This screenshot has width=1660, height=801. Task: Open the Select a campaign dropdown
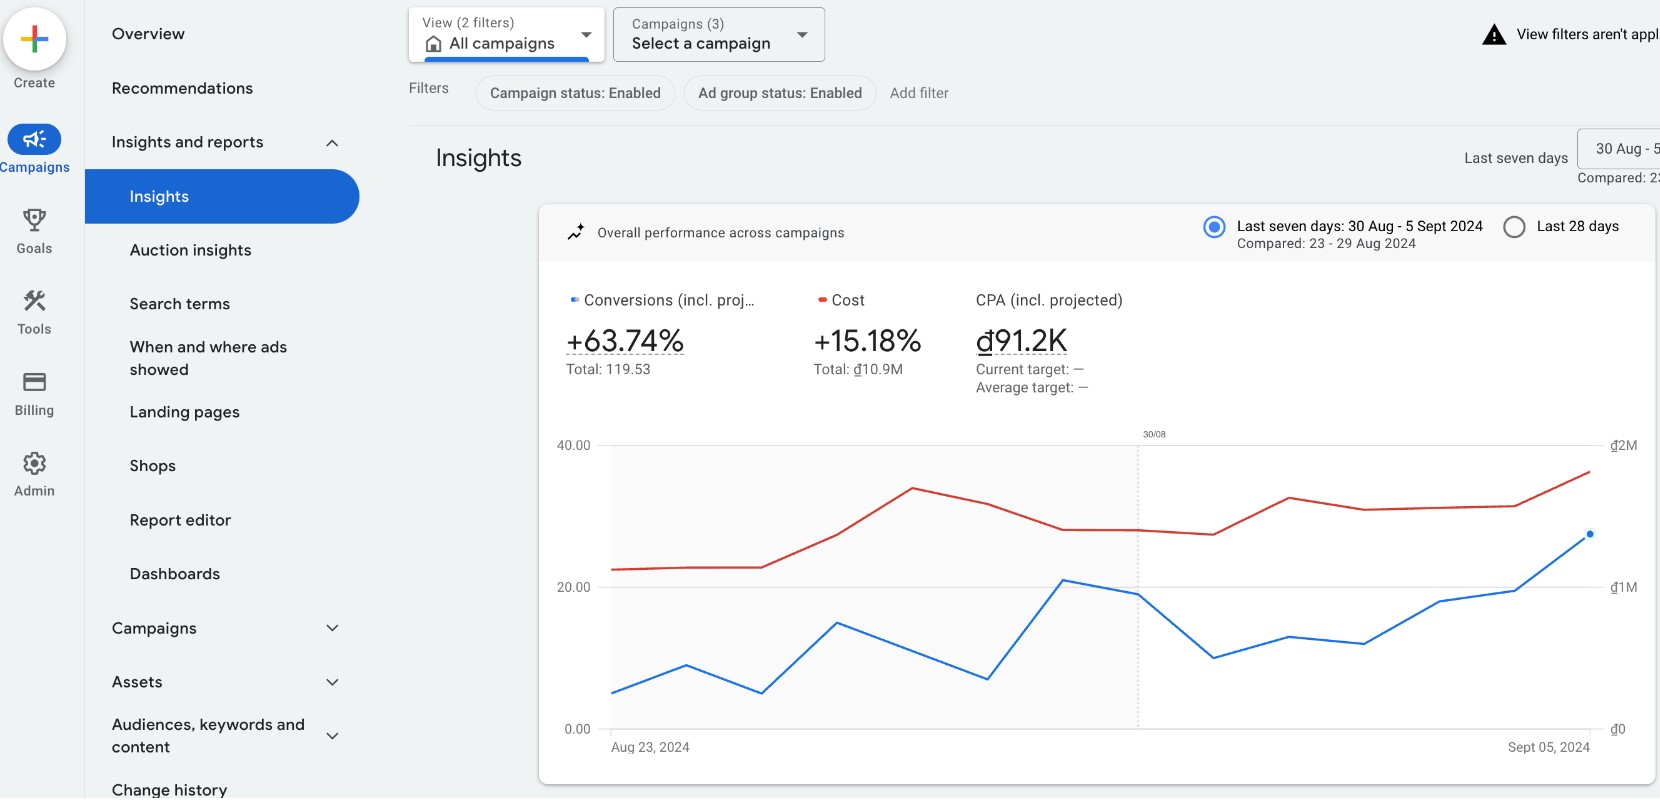click(x=718, y=35)
